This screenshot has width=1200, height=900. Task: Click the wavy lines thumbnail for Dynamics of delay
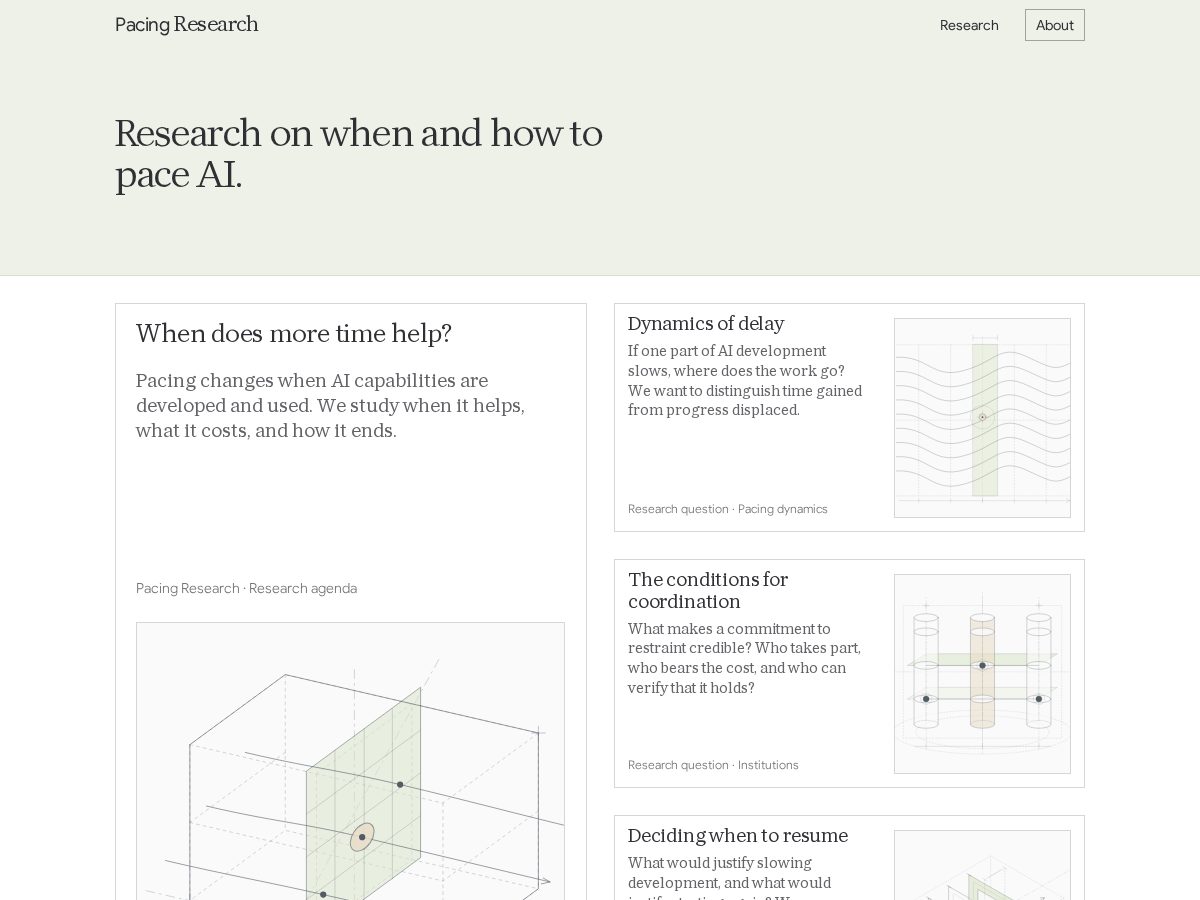click(x=982, y=418)
